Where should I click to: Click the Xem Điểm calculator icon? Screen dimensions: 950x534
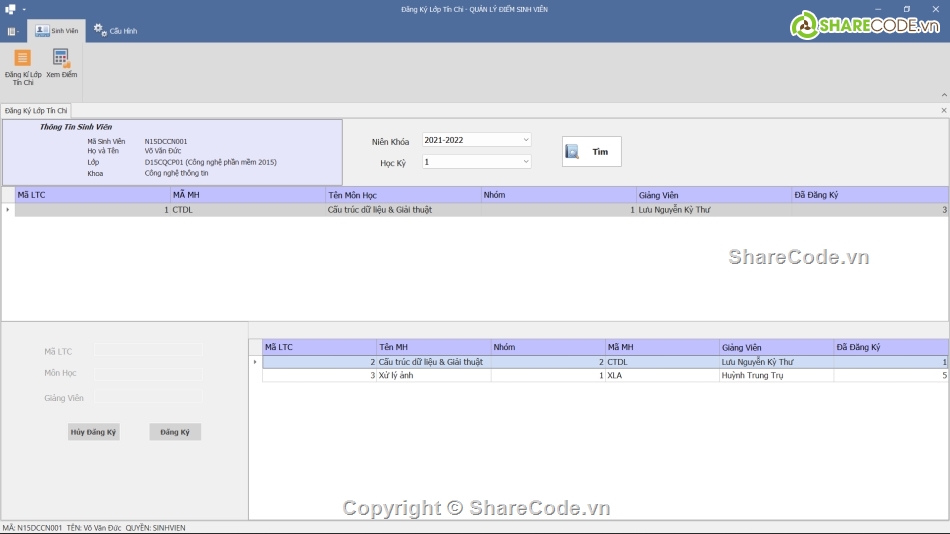61,59
